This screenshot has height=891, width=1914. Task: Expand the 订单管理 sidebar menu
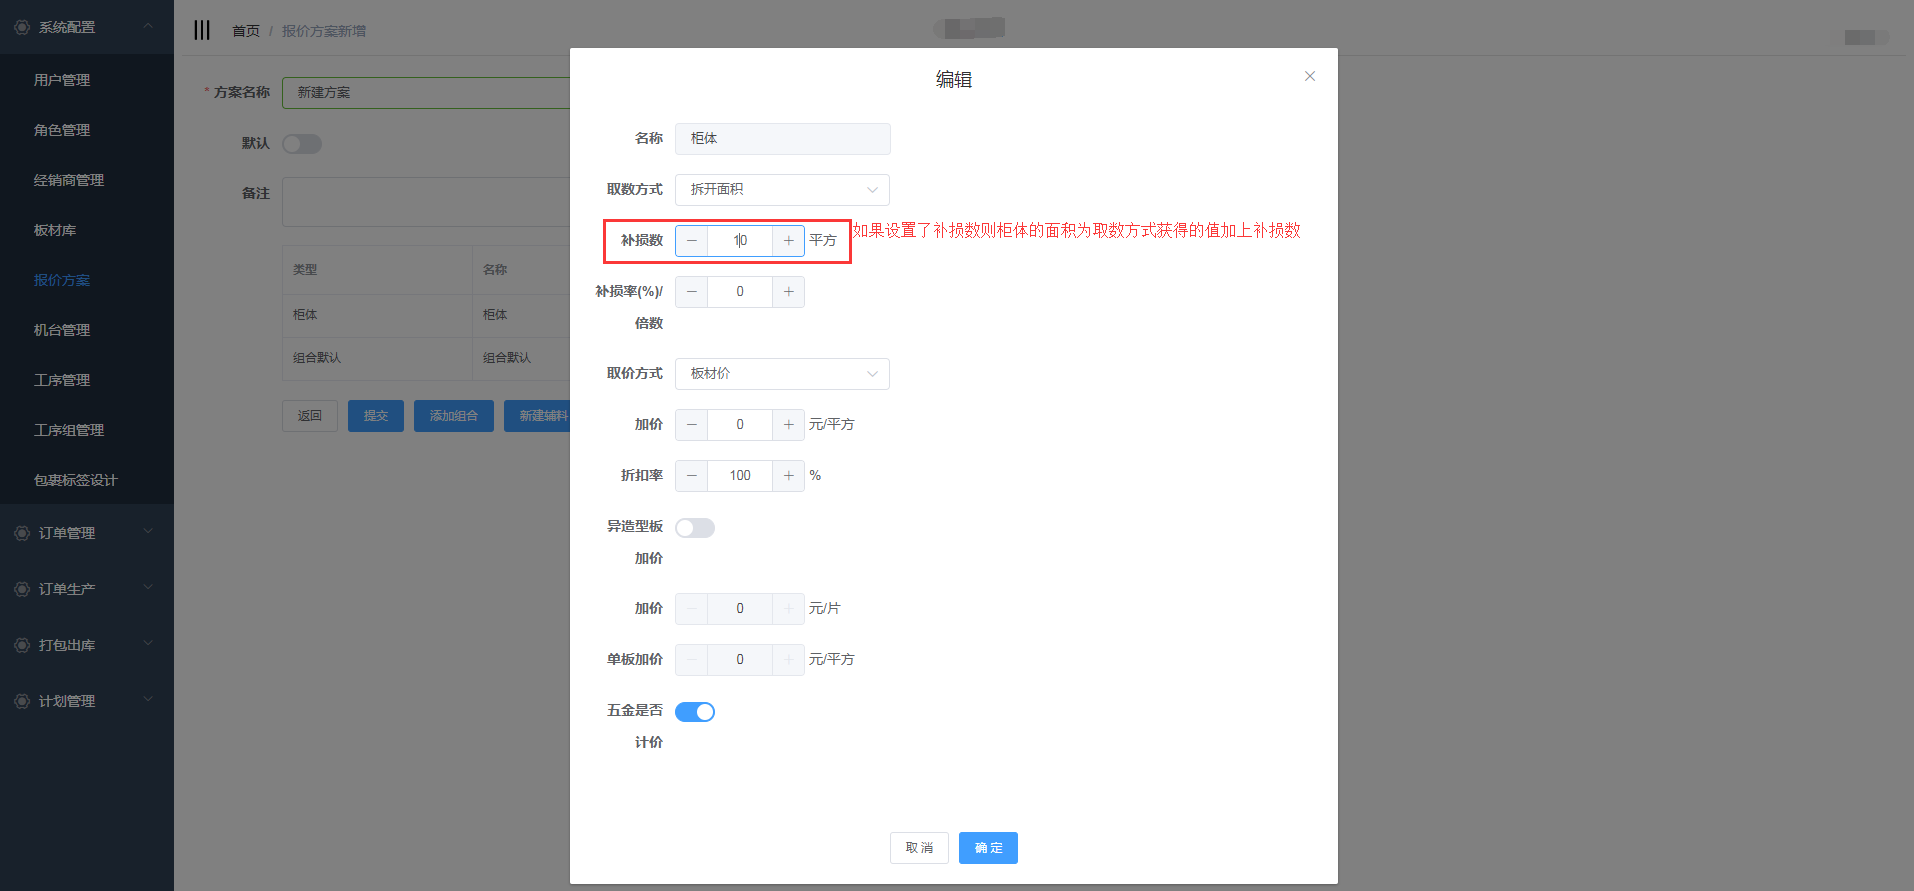point(86,533)
